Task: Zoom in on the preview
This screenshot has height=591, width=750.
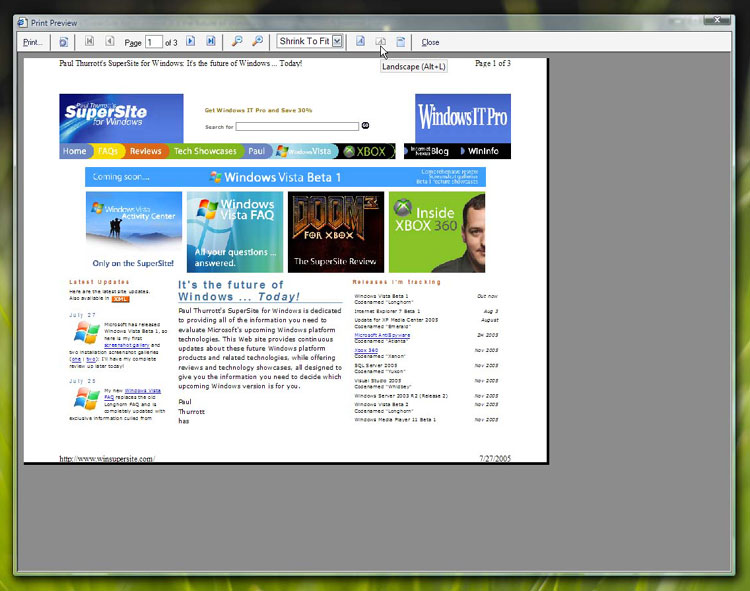Action: click(257, 42)
